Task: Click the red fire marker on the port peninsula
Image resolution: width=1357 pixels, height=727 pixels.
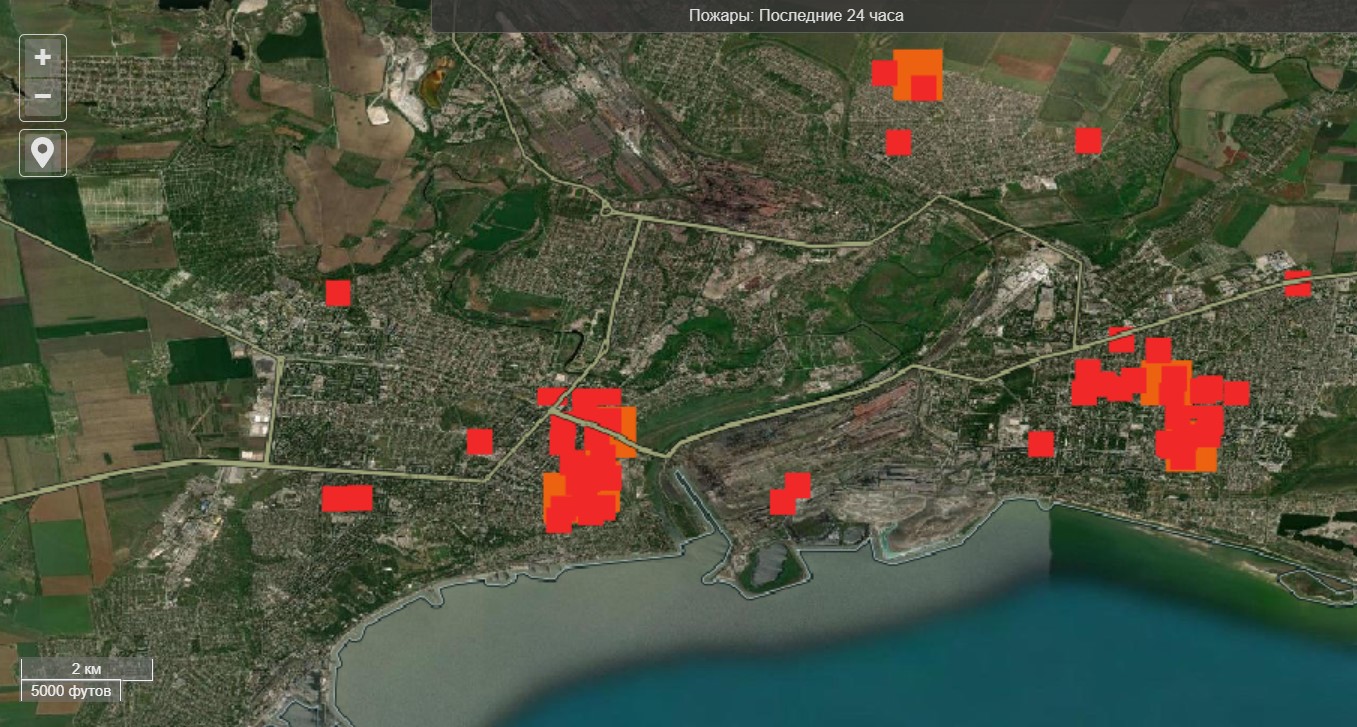Action: click(x=789, y=494)
